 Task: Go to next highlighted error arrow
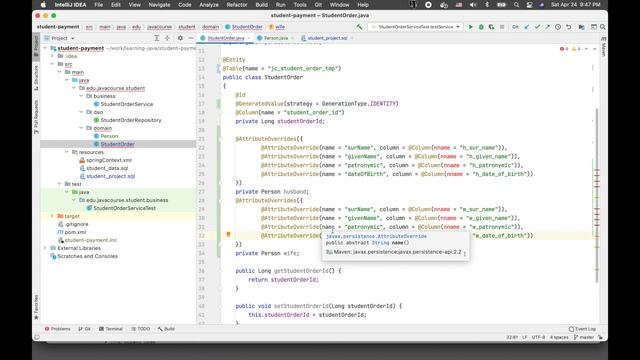(x=595, y=49)
